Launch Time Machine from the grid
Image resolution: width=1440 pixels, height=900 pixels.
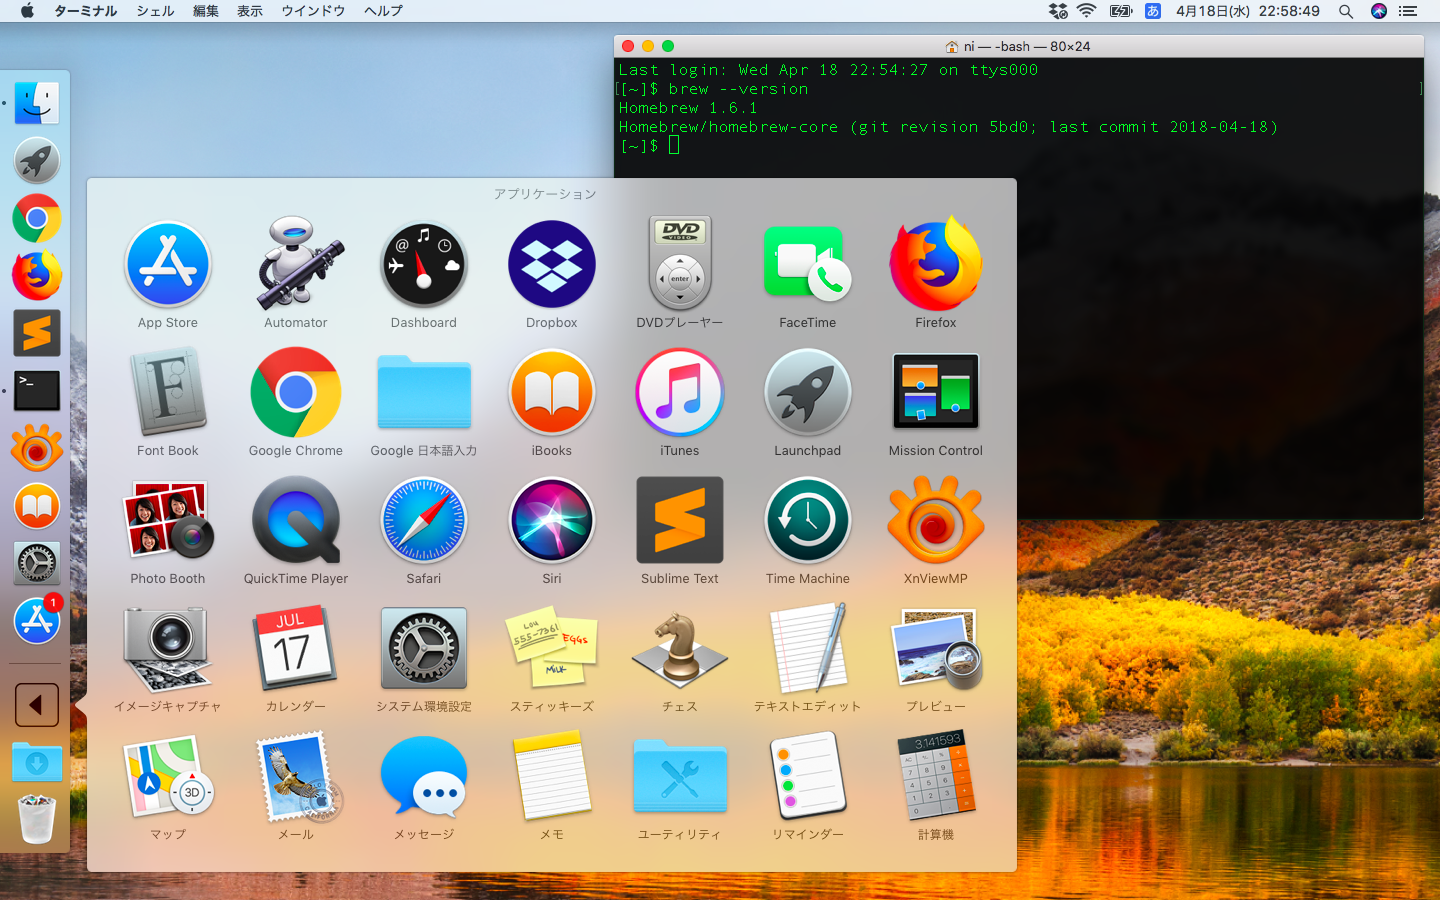[807, 521]
